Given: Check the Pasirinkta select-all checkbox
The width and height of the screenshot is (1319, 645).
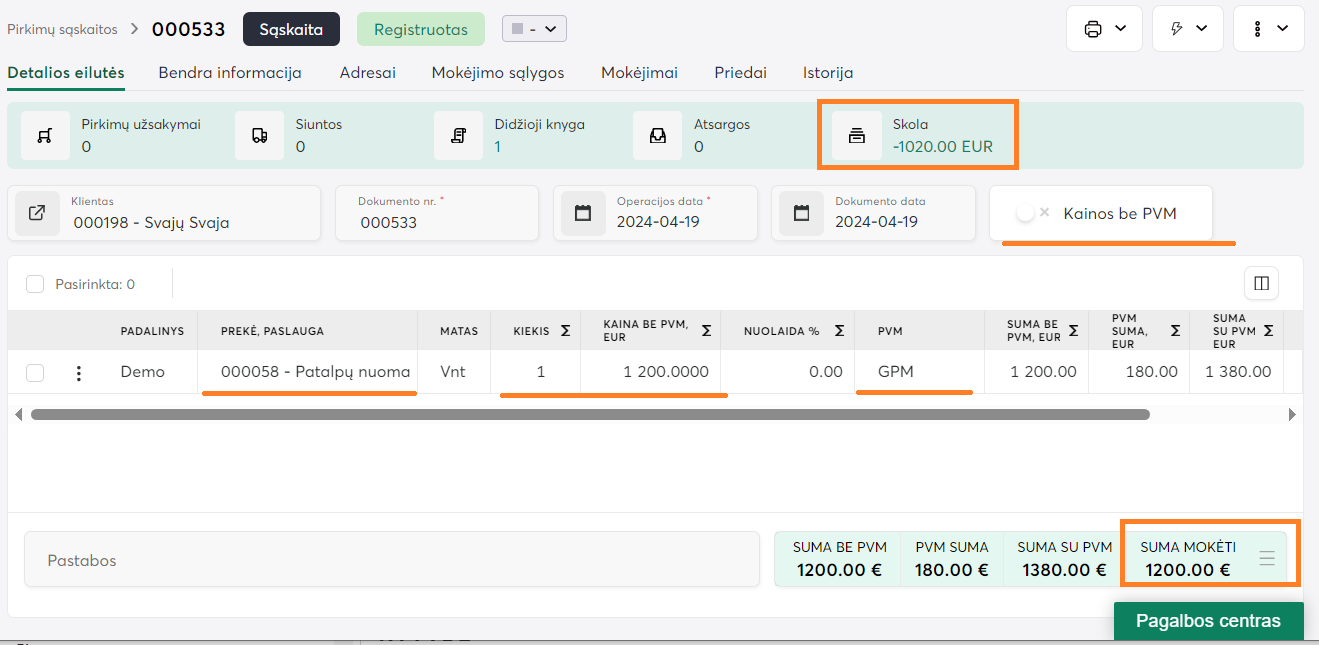Looking at the screenshot, I should pyautogui.click(x=35, y=284).
